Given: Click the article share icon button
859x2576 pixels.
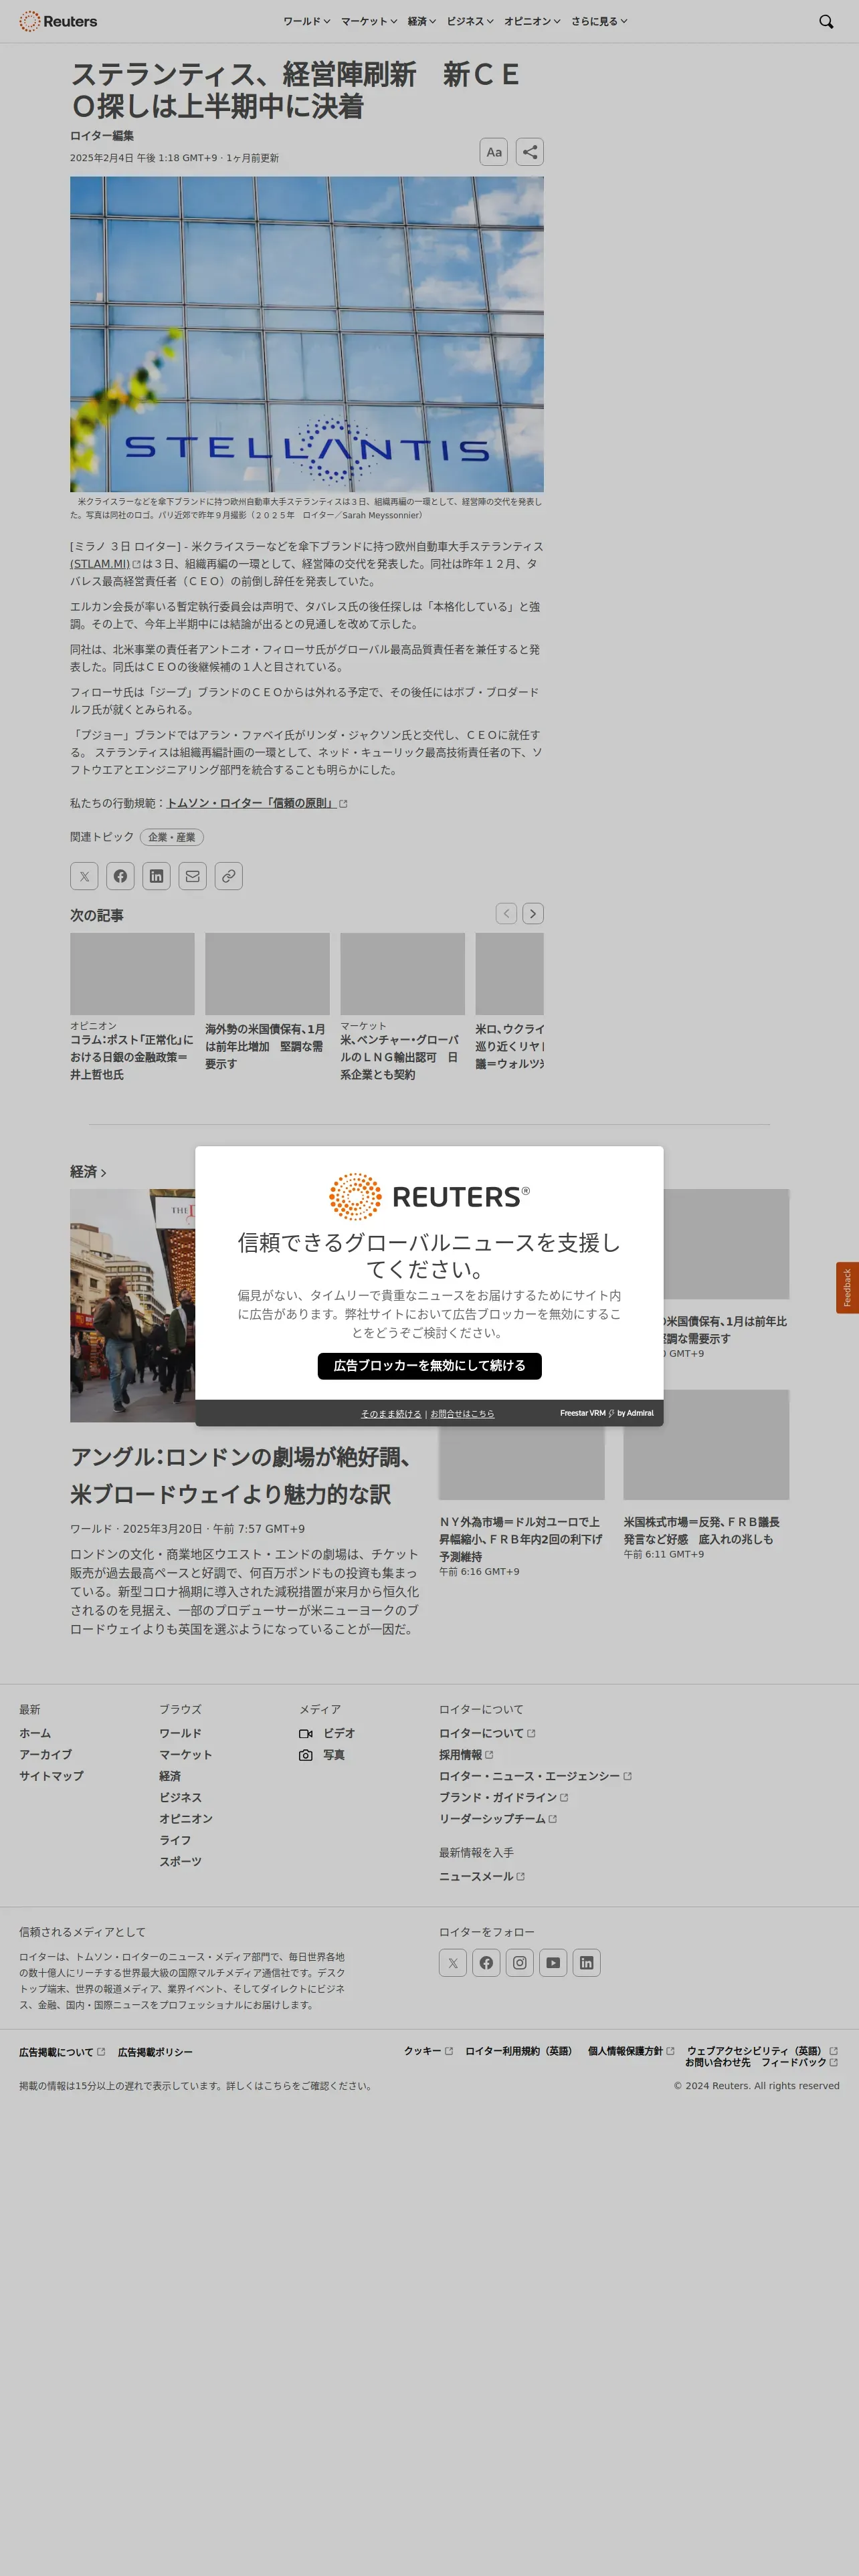Looking at the screenshot, I should pos(530,152).
